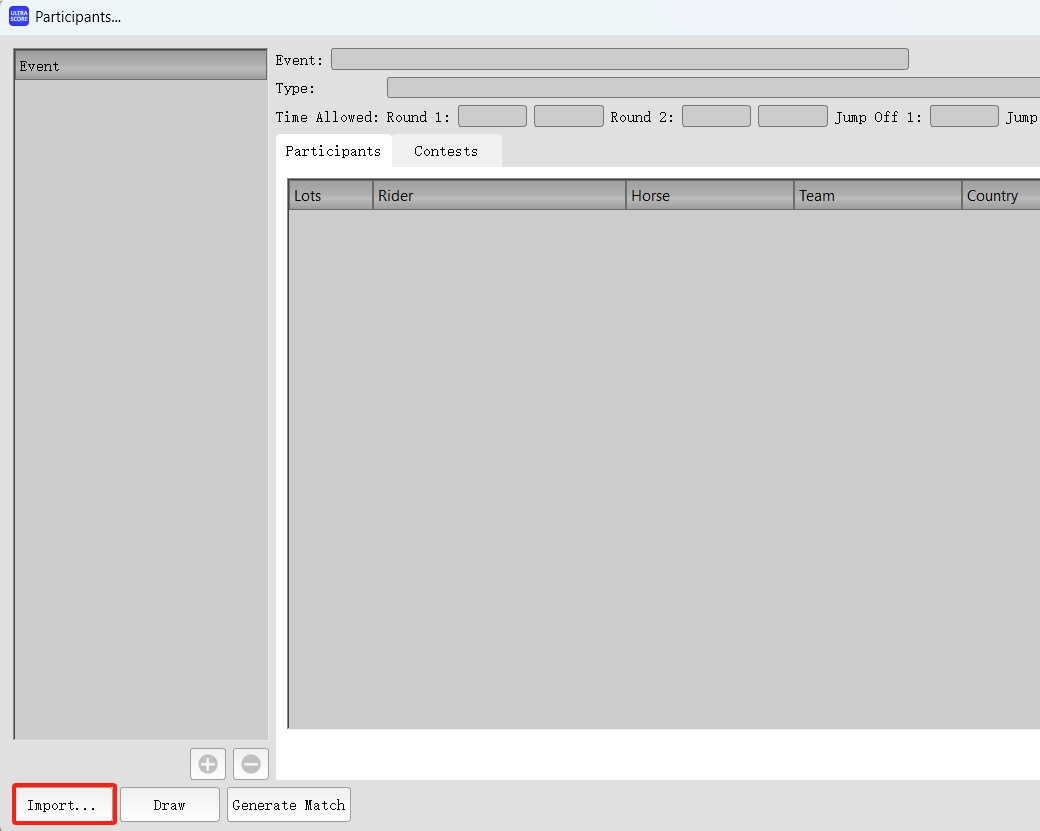The height and width of the screenshot is (831, 1040).
Task: Click the second Round 1 time field
Action: tap(568, 116)
